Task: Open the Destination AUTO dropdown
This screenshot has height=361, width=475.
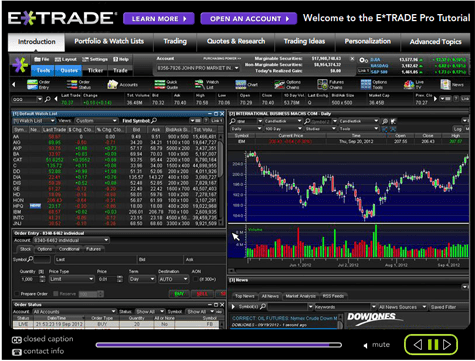Action: pos(173,279)
